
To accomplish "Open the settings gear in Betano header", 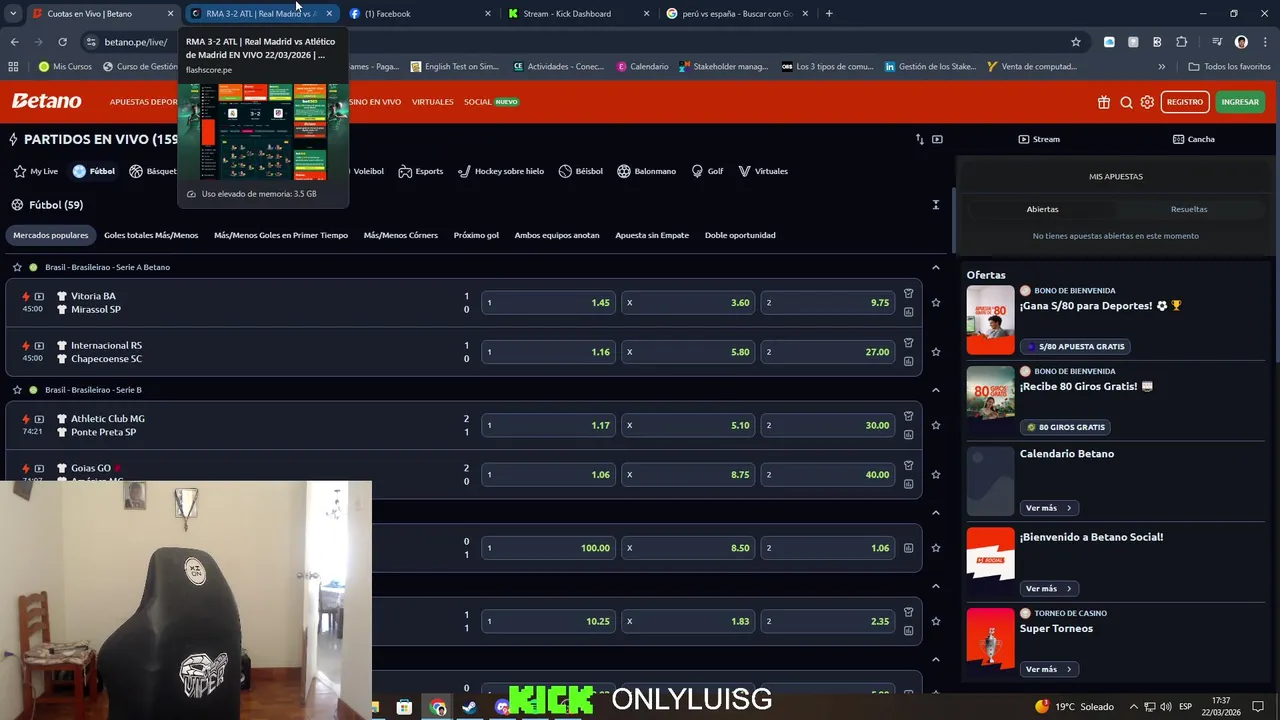I will tap(1147, 102).
